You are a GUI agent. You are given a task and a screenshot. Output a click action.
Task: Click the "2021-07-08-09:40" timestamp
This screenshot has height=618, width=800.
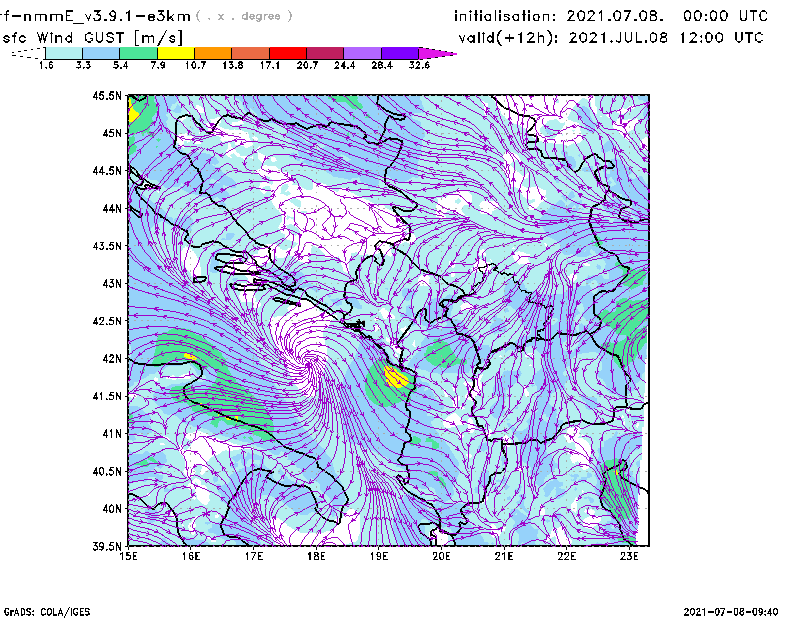731,612
